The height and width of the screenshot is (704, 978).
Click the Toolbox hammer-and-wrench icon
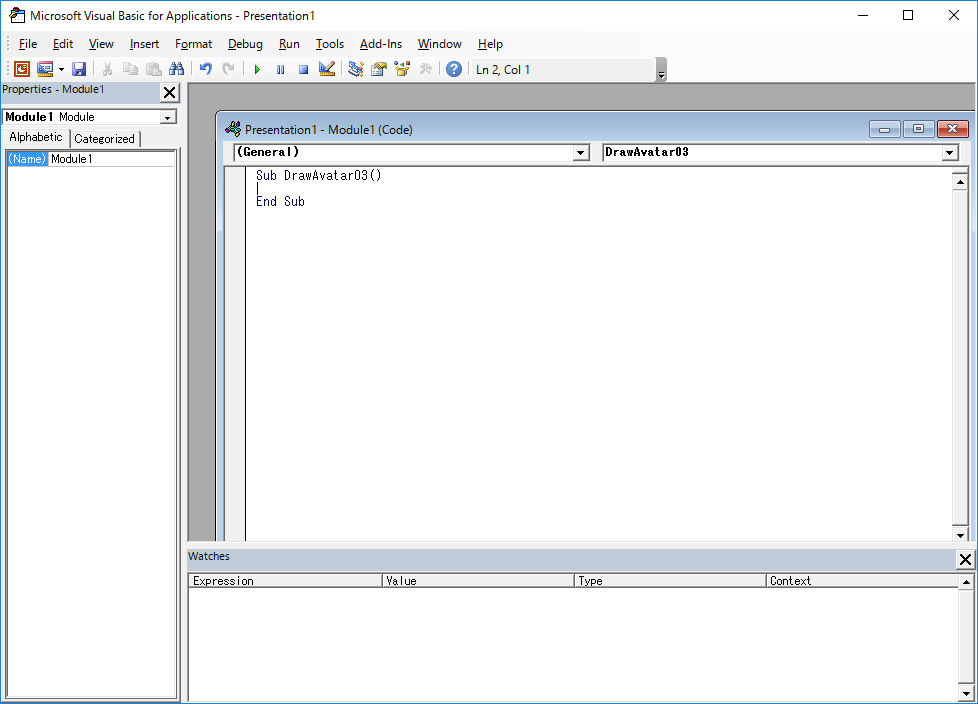pyautogui.click(x=425, y=69)
